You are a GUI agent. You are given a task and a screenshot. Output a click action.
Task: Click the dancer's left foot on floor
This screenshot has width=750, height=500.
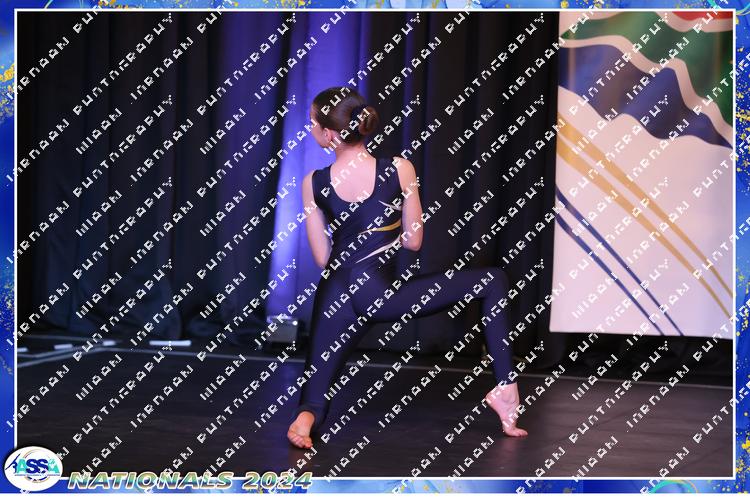coord(301,430)
